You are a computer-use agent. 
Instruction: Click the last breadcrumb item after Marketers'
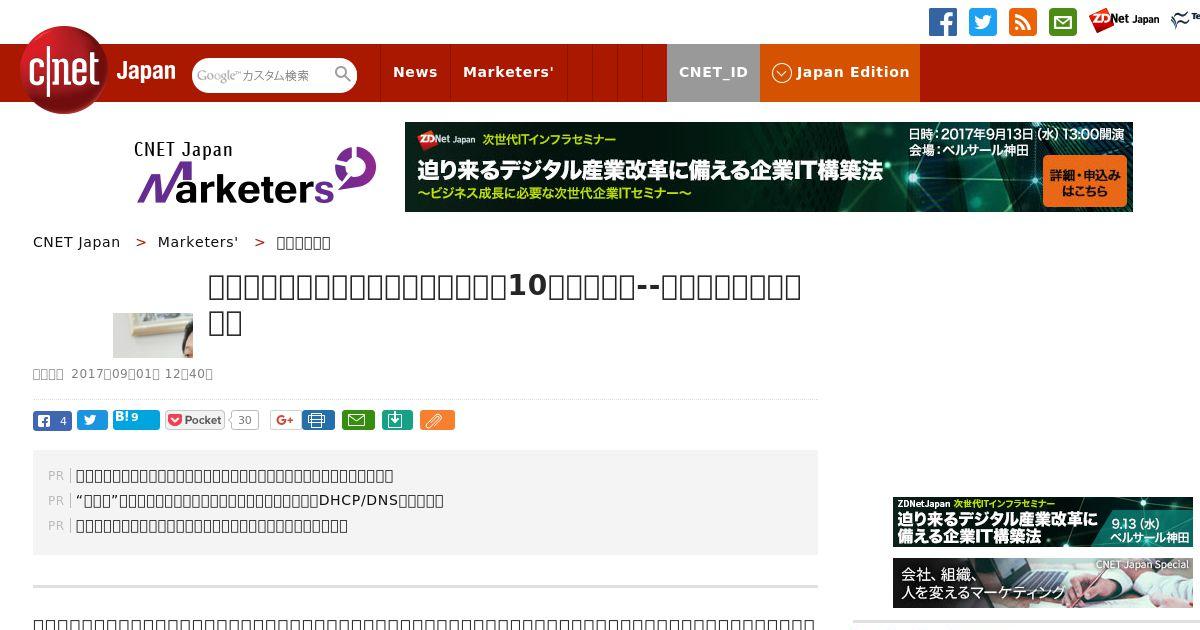(x=303, y=242)
